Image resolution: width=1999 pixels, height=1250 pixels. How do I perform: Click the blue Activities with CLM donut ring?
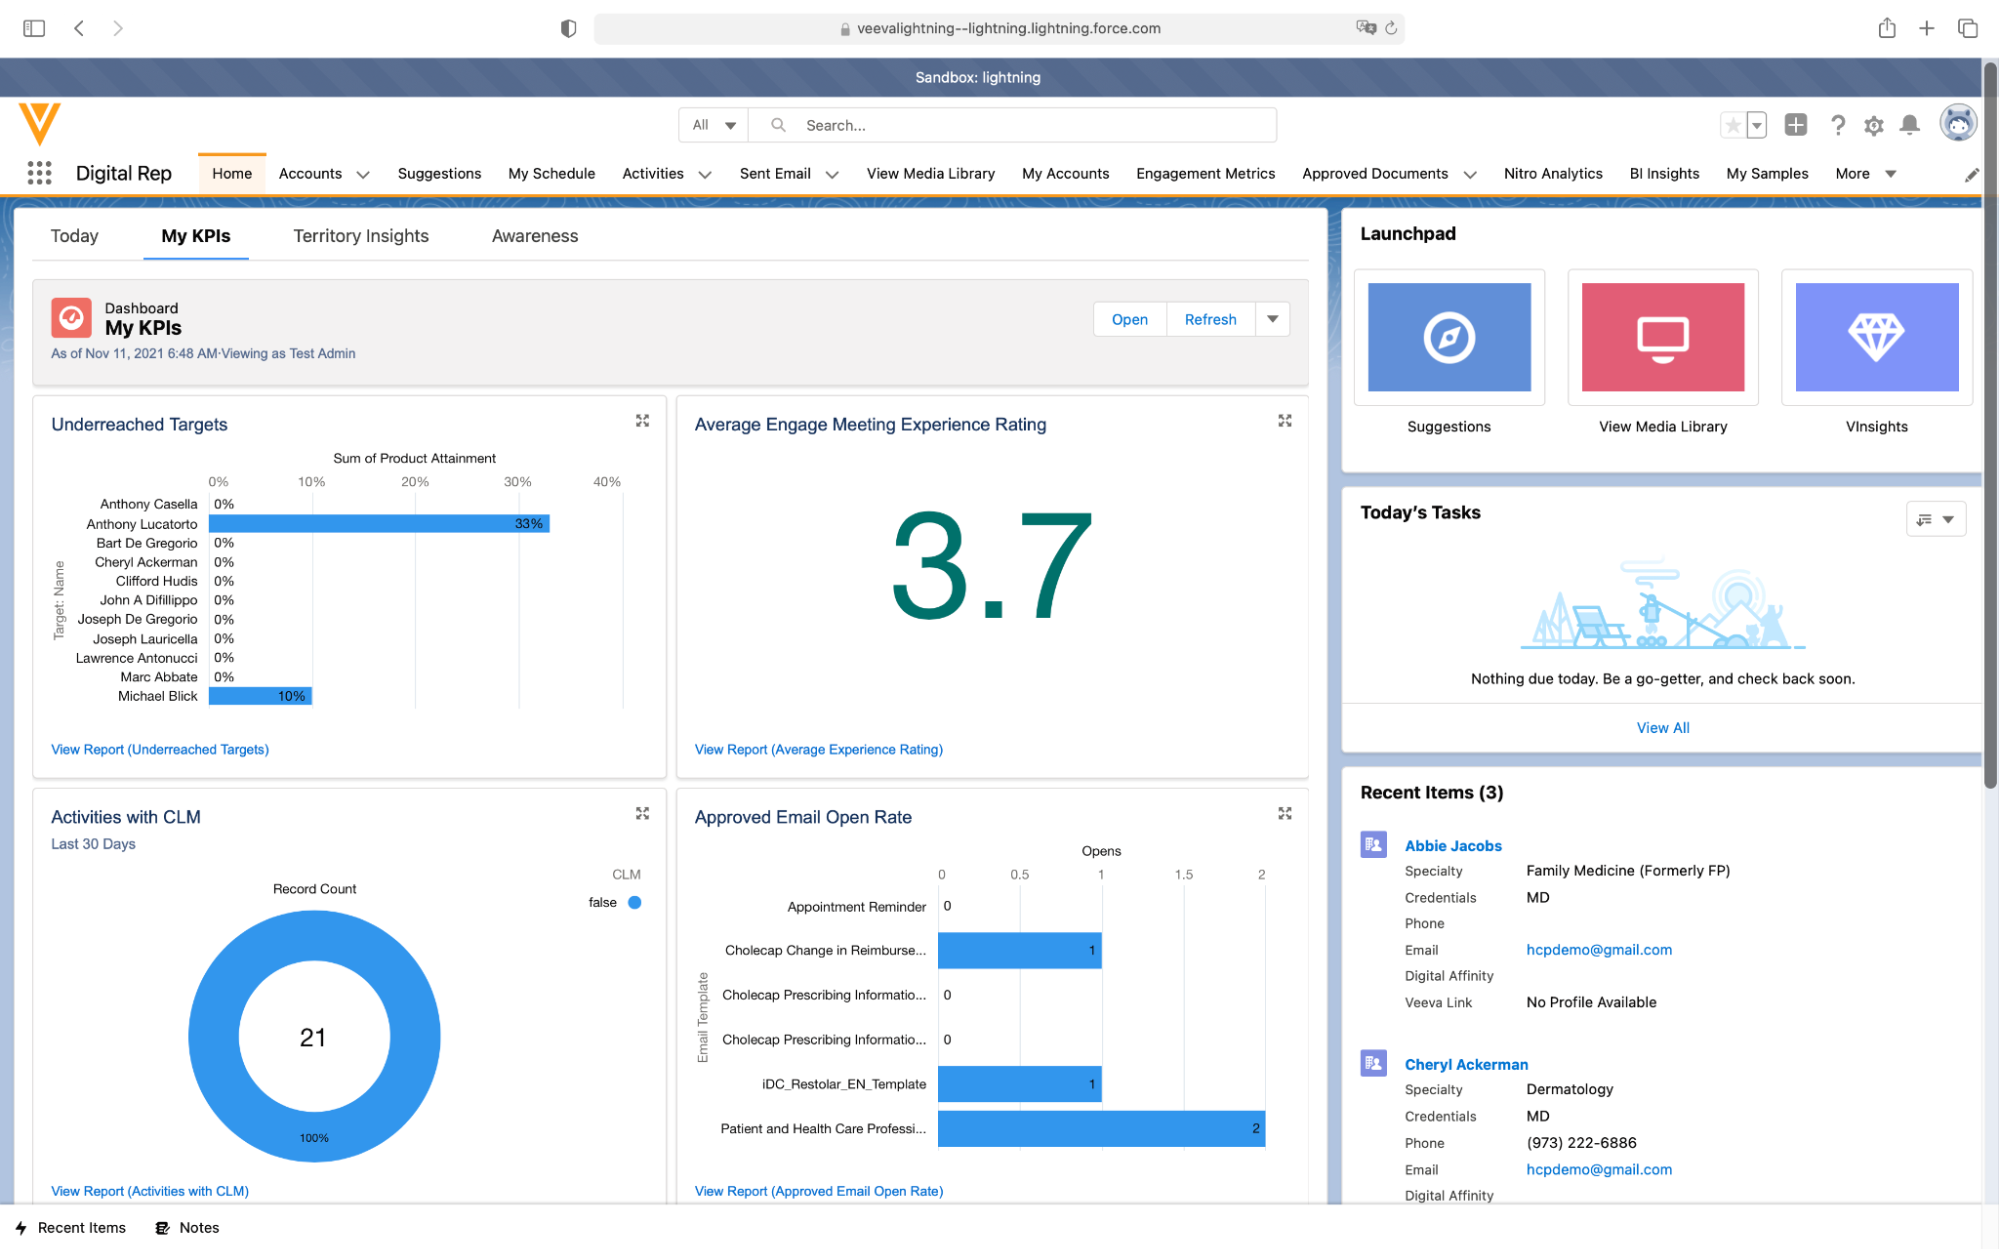click(x=213, y=1036)
